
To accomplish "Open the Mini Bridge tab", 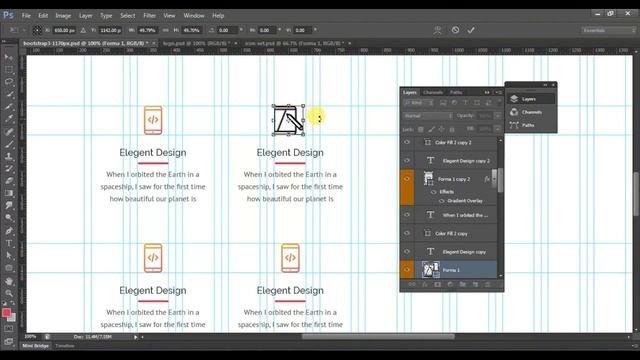I will 36,346.
